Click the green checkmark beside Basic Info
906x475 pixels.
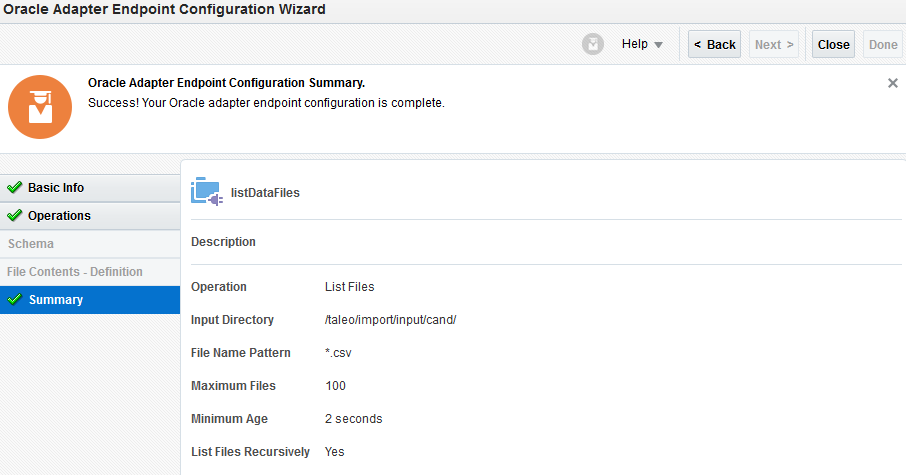coord(14,188)
